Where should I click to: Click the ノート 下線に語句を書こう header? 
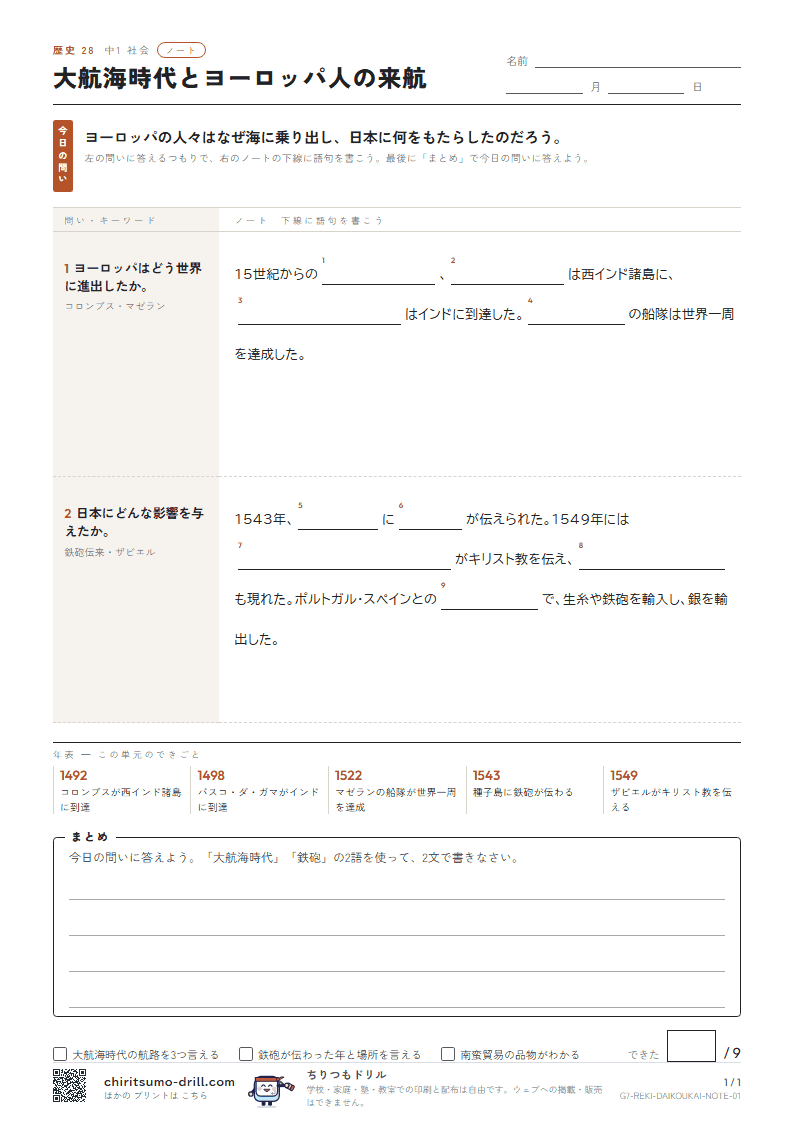[x=309, y=221]
